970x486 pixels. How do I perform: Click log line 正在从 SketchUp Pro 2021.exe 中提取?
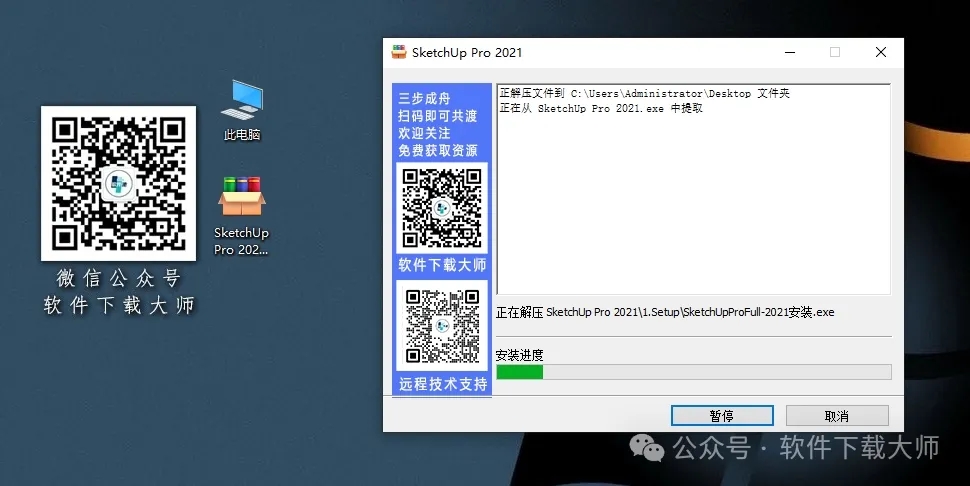[601, 108]
